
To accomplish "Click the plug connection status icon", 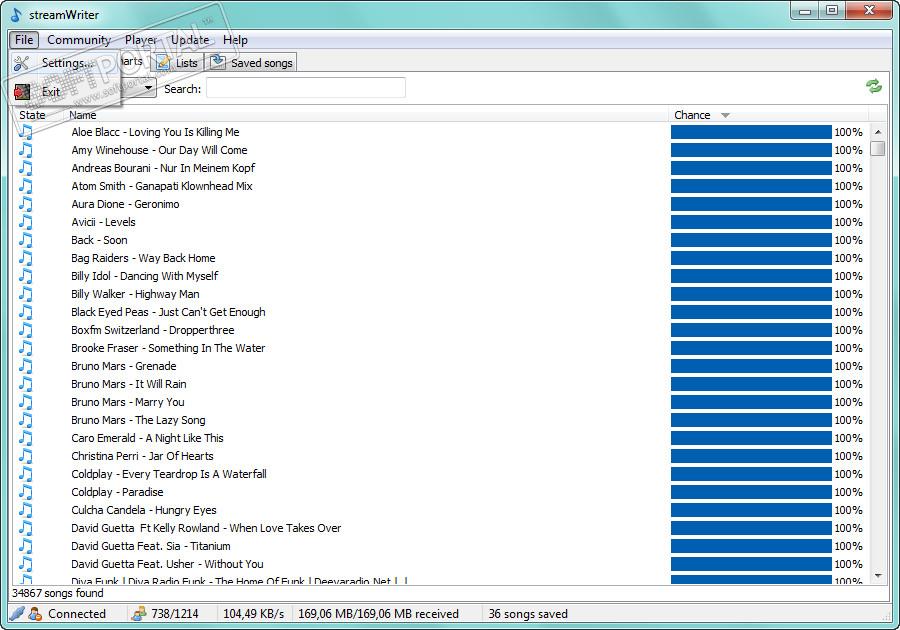I will (17, 613).
